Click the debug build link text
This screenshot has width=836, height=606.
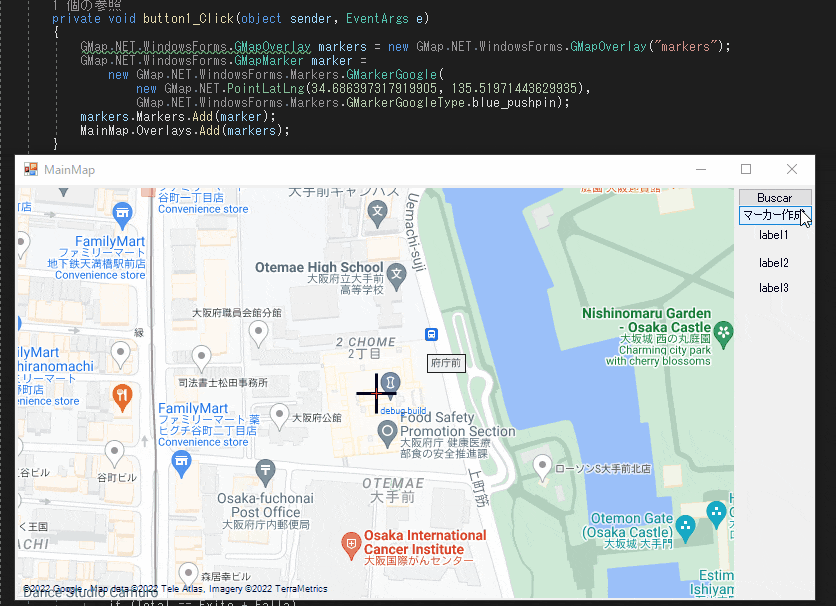tap(403, 411)
